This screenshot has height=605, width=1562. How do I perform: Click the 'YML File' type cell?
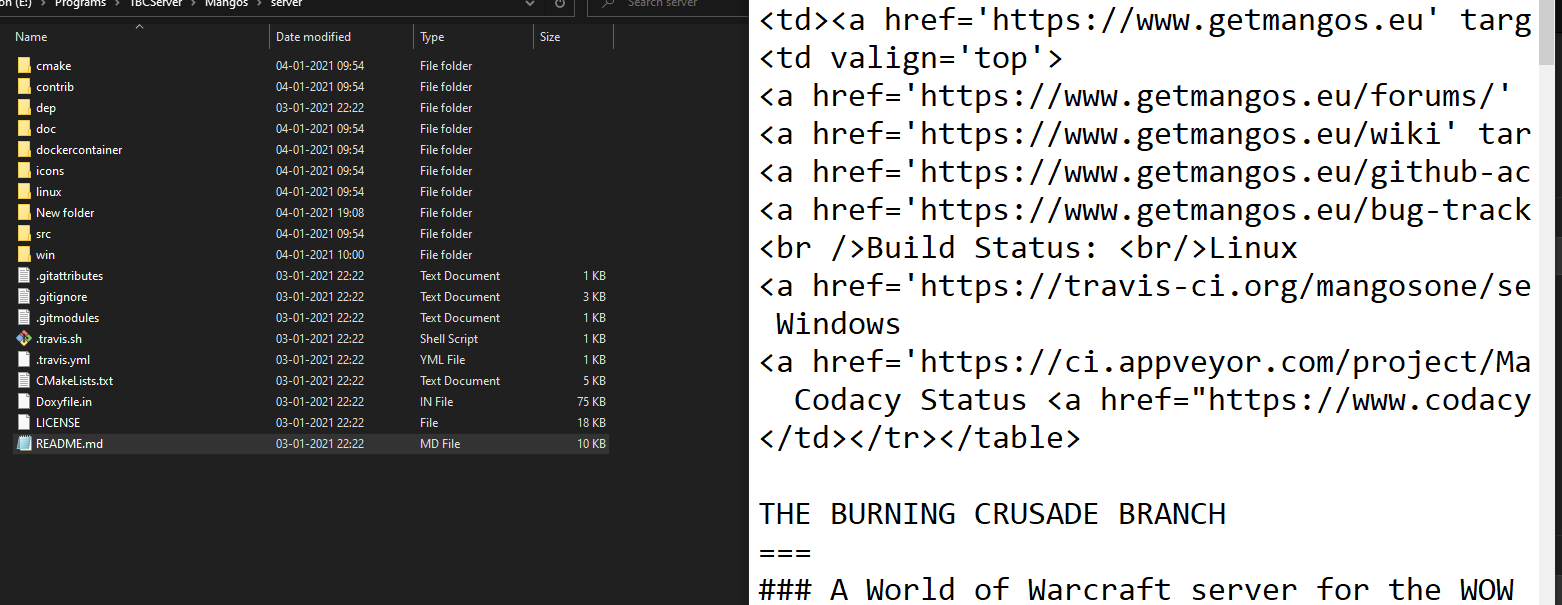coord(443,360)
